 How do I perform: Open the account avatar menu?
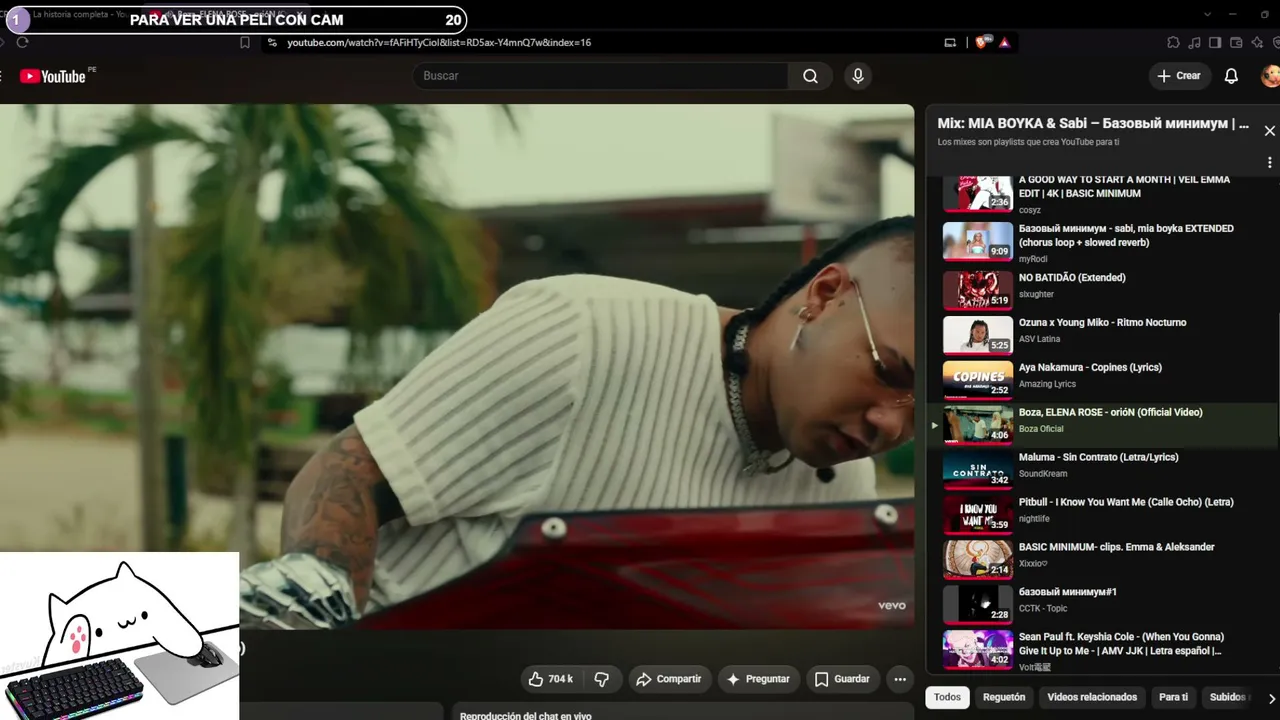click(1270, 76)
